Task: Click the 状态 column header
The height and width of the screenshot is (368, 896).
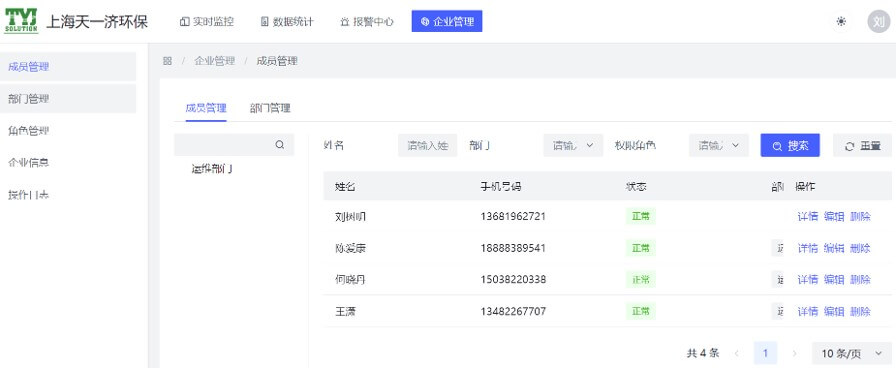Action: coord(636,186)
